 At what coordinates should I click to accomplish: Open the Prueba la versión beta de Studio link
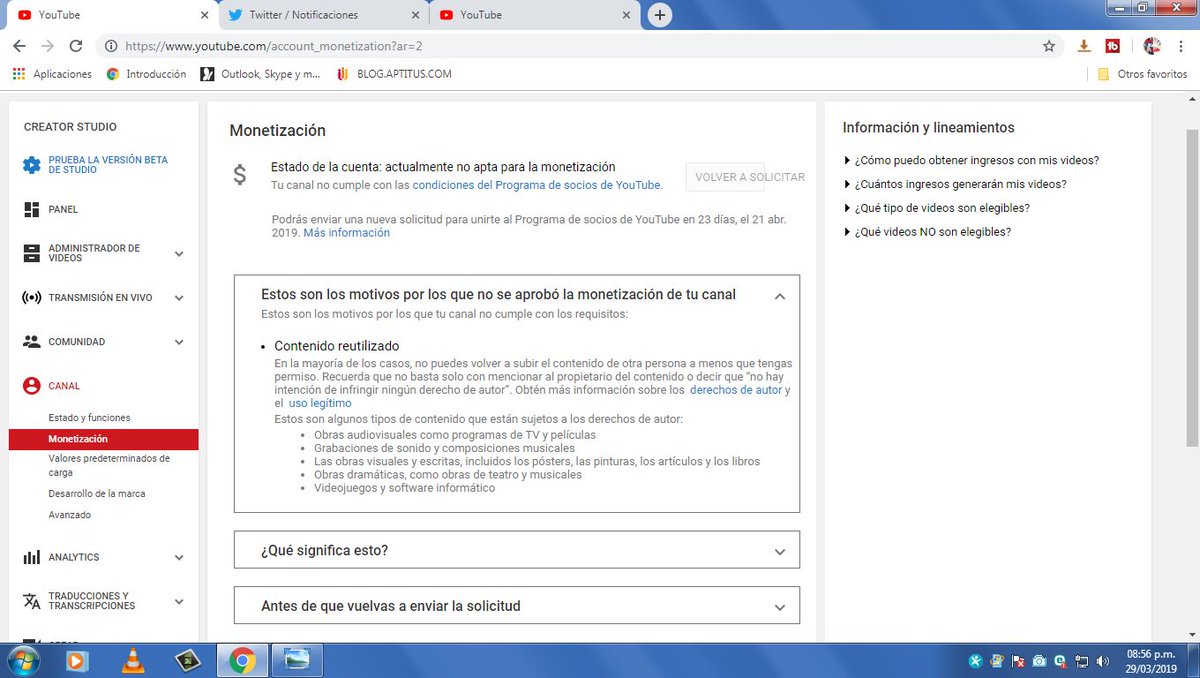pyautogui.click(x=108, y=165)
